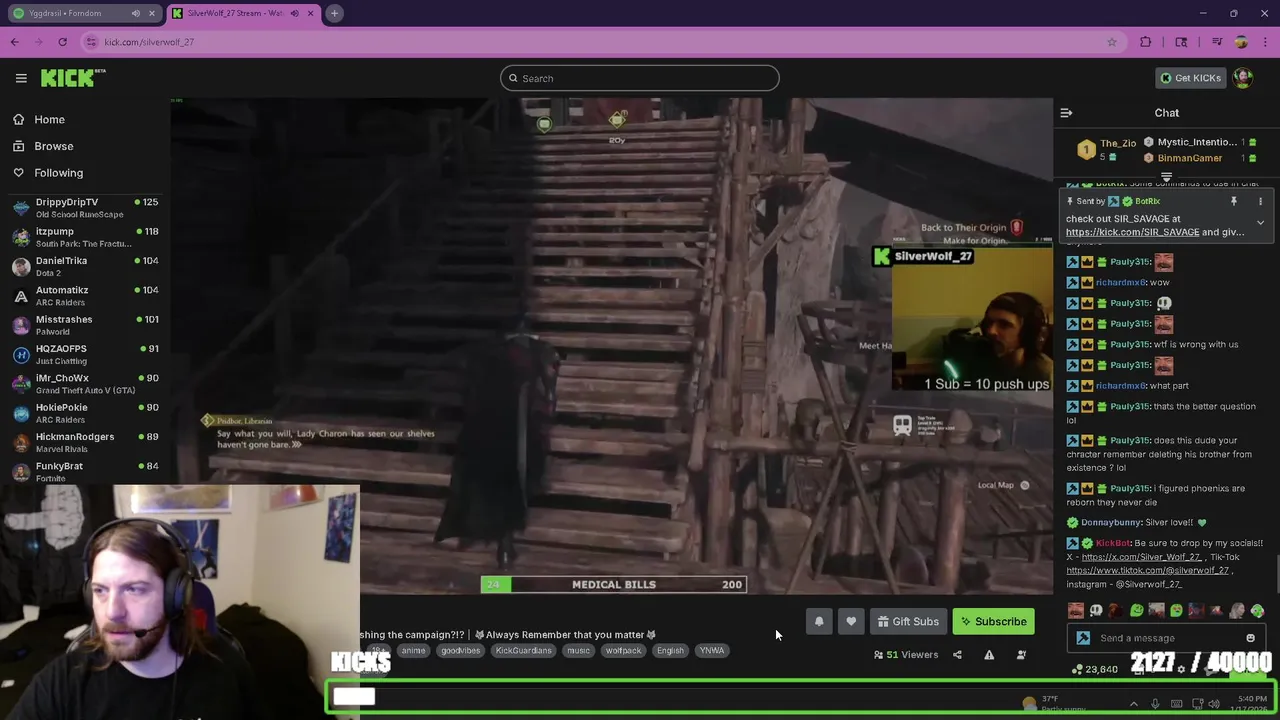Open Following in sidebar
The width and height of the screenshot is (1280, 720).
58,173
